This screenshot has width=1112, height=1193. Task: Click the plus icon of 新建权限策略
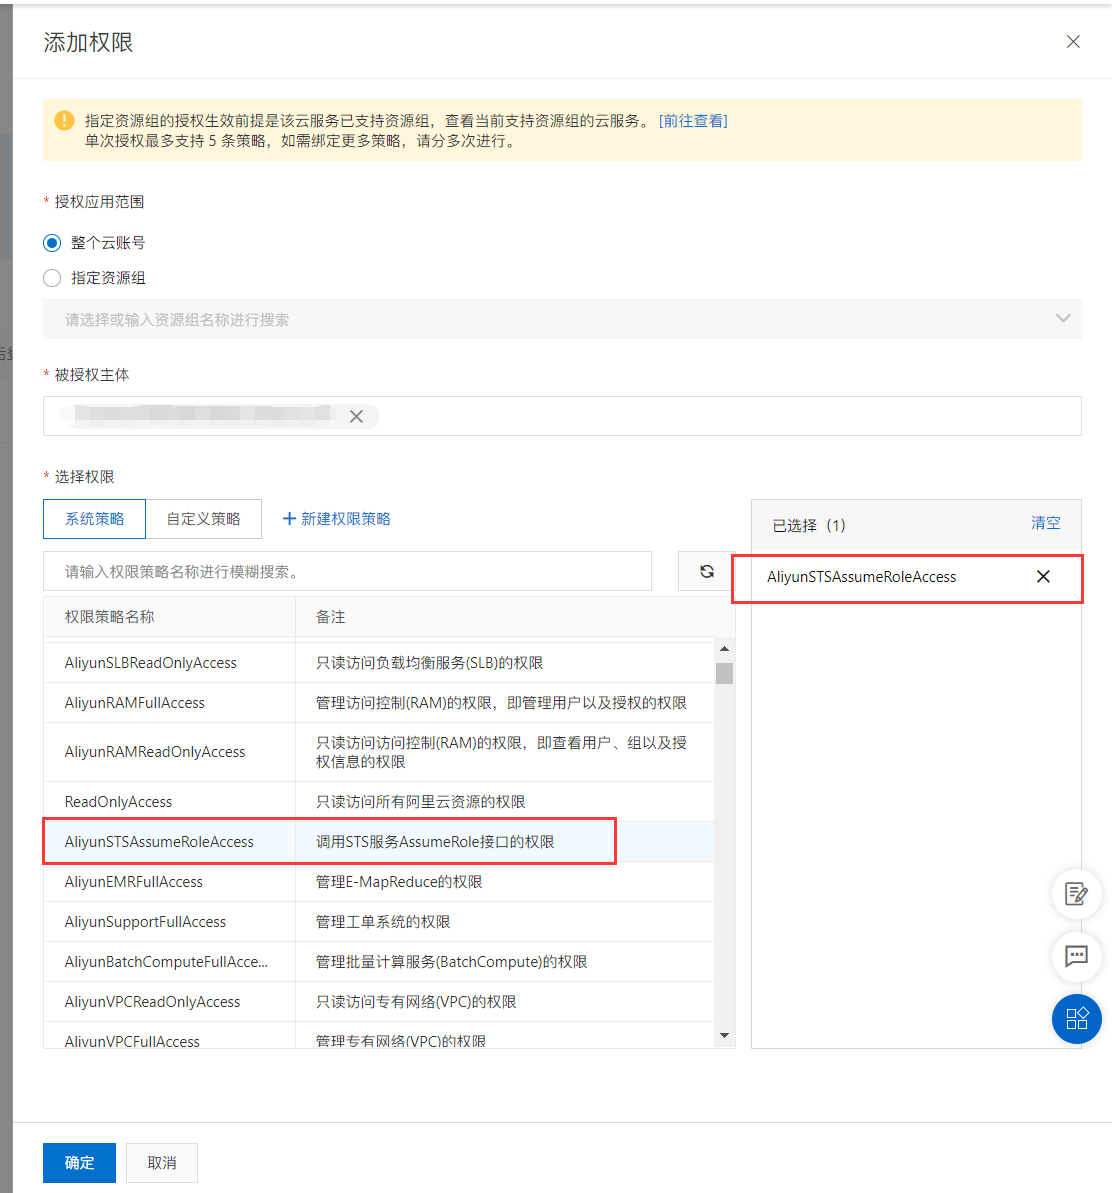(289, 519)
